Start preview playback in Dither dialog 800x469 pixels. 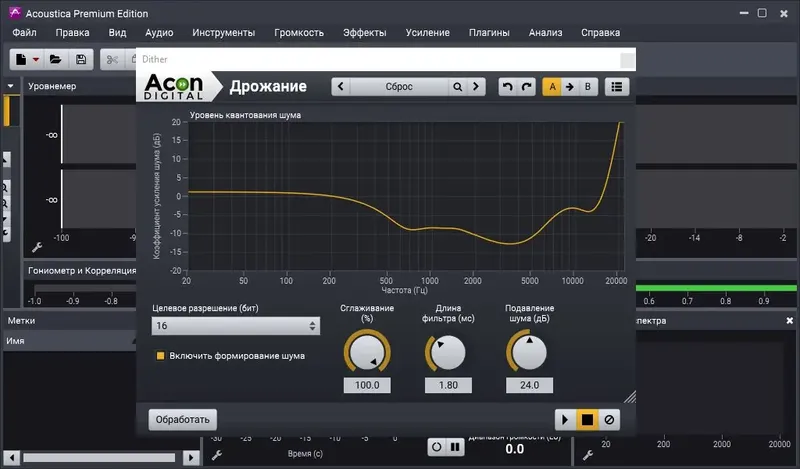(x=565, y=419)
